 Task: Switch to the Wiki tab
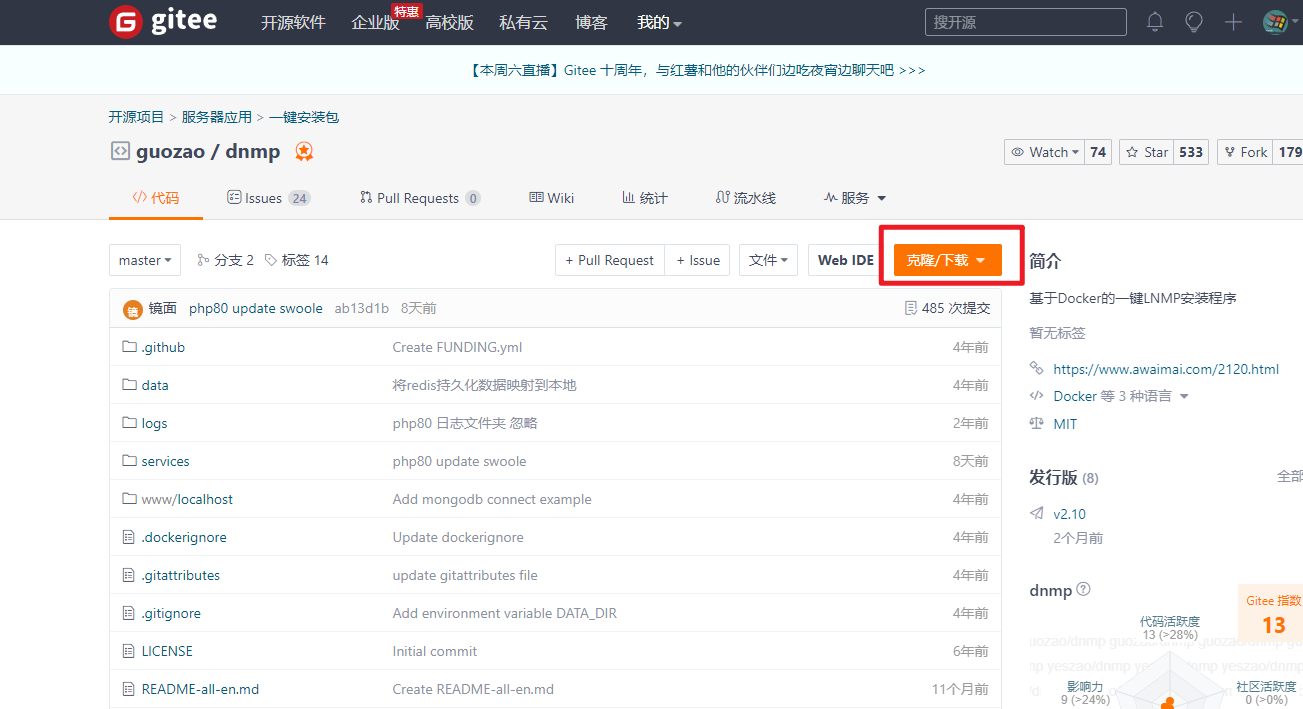coord(551,197)
